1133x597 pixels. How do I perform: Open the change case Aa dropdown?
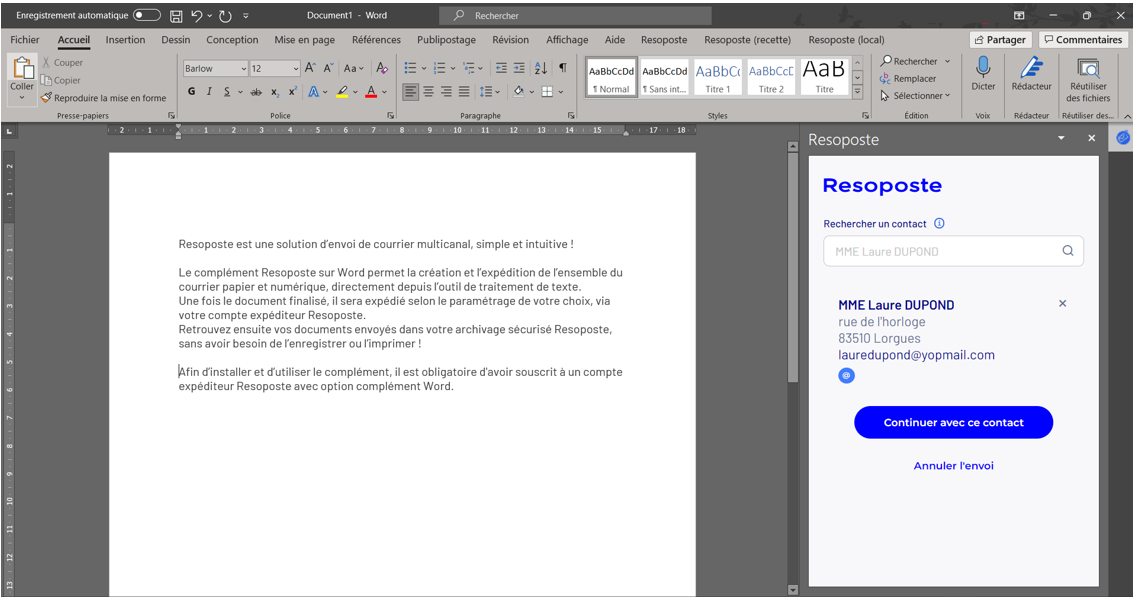point(353,68)
